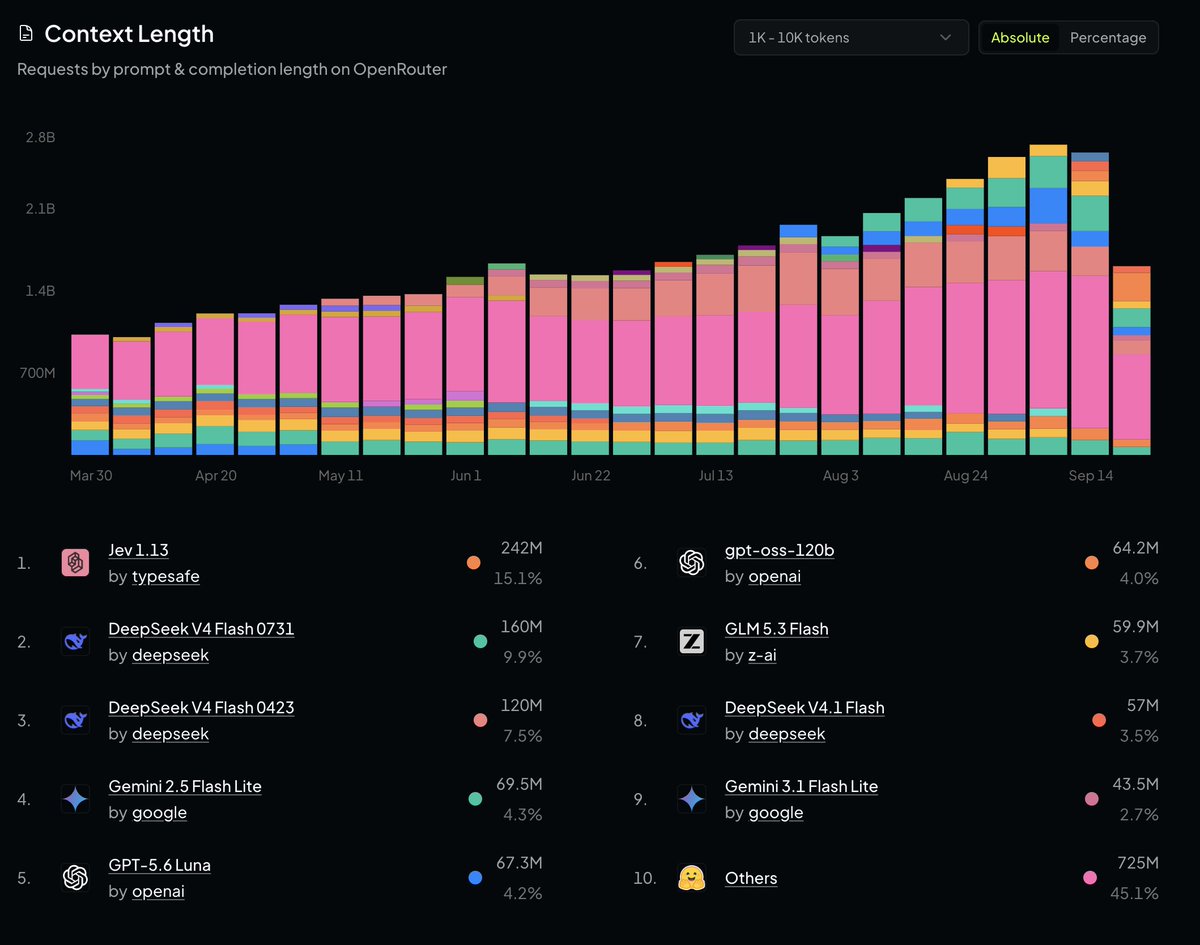This screenshot has height=945, width=1200.
Task: Click the orange color dot for Jev 1.13
Action: coord(474,563)
